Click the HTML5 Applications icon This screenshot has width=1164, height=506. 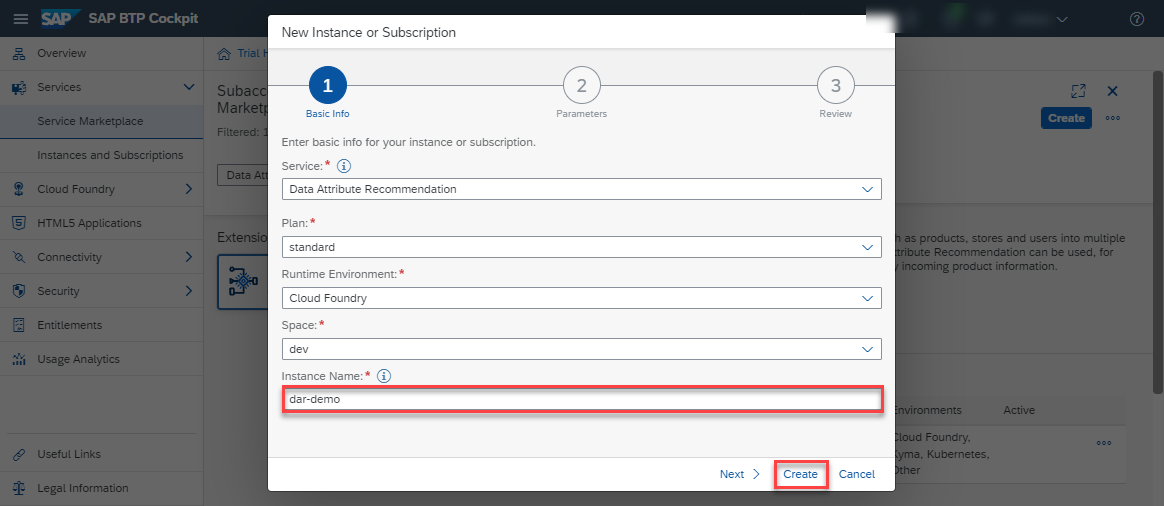tap(20, 223)
